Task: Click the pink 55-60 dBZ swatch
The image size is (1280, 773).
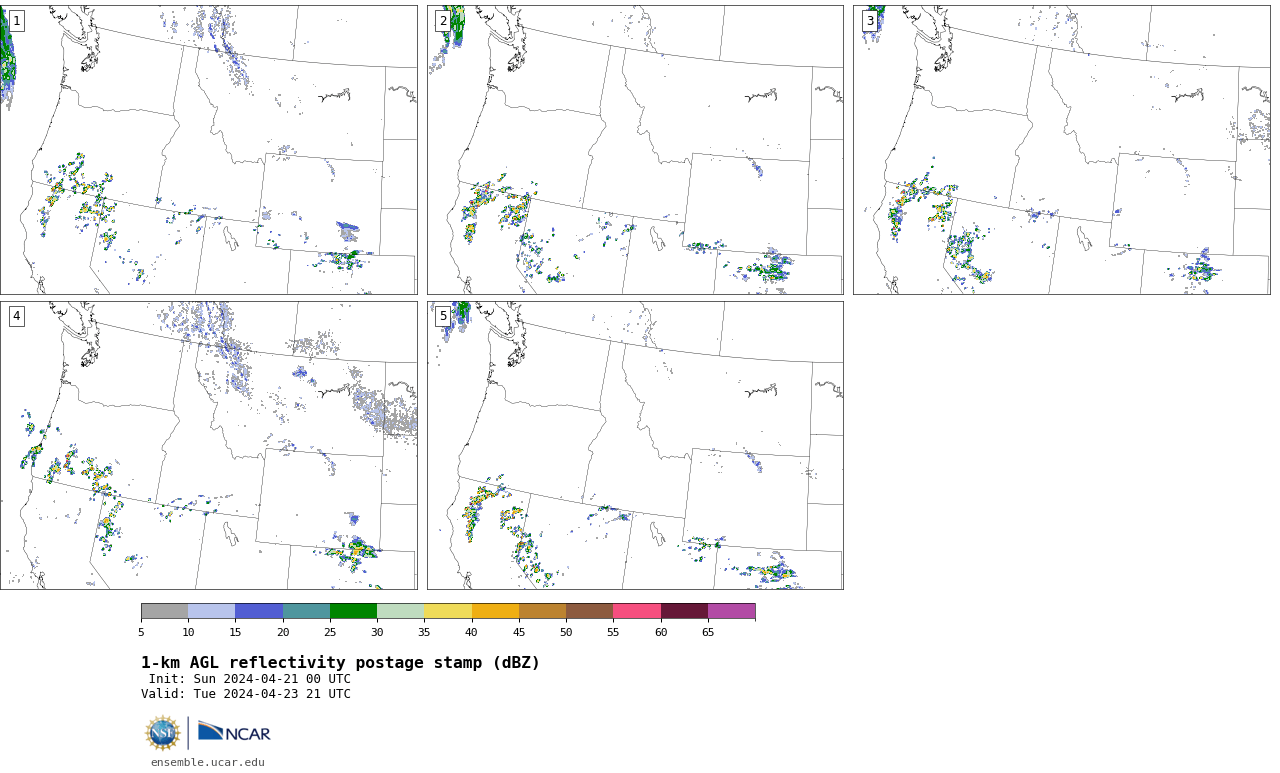Action: tap(637, 611)
